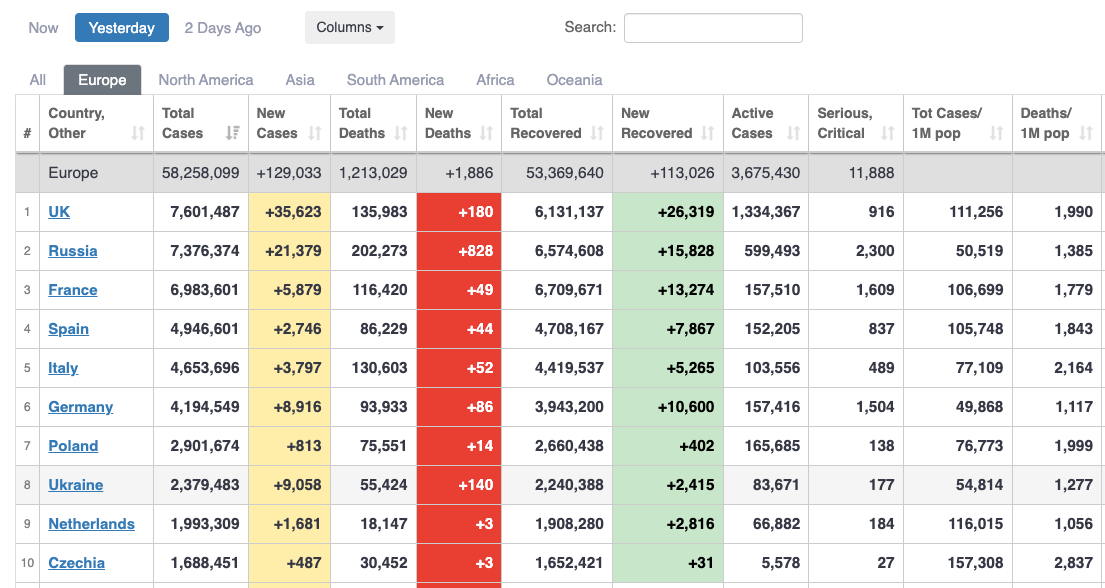Screen dimensions: 1105x588
Task: Open the UK country link
Action: tap(59, 212)
